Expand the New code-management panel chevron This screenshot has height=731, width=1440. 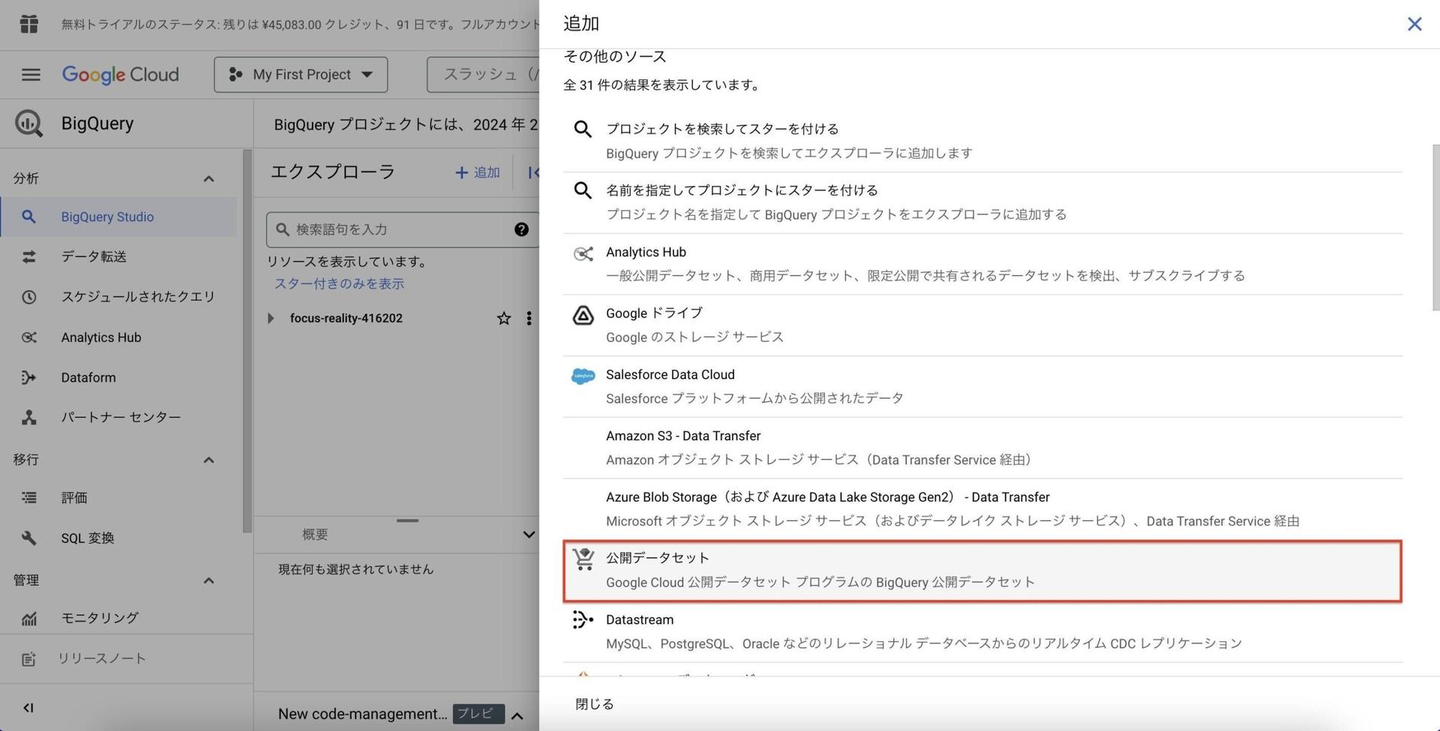pyautogui.click(x=517, y=715)
